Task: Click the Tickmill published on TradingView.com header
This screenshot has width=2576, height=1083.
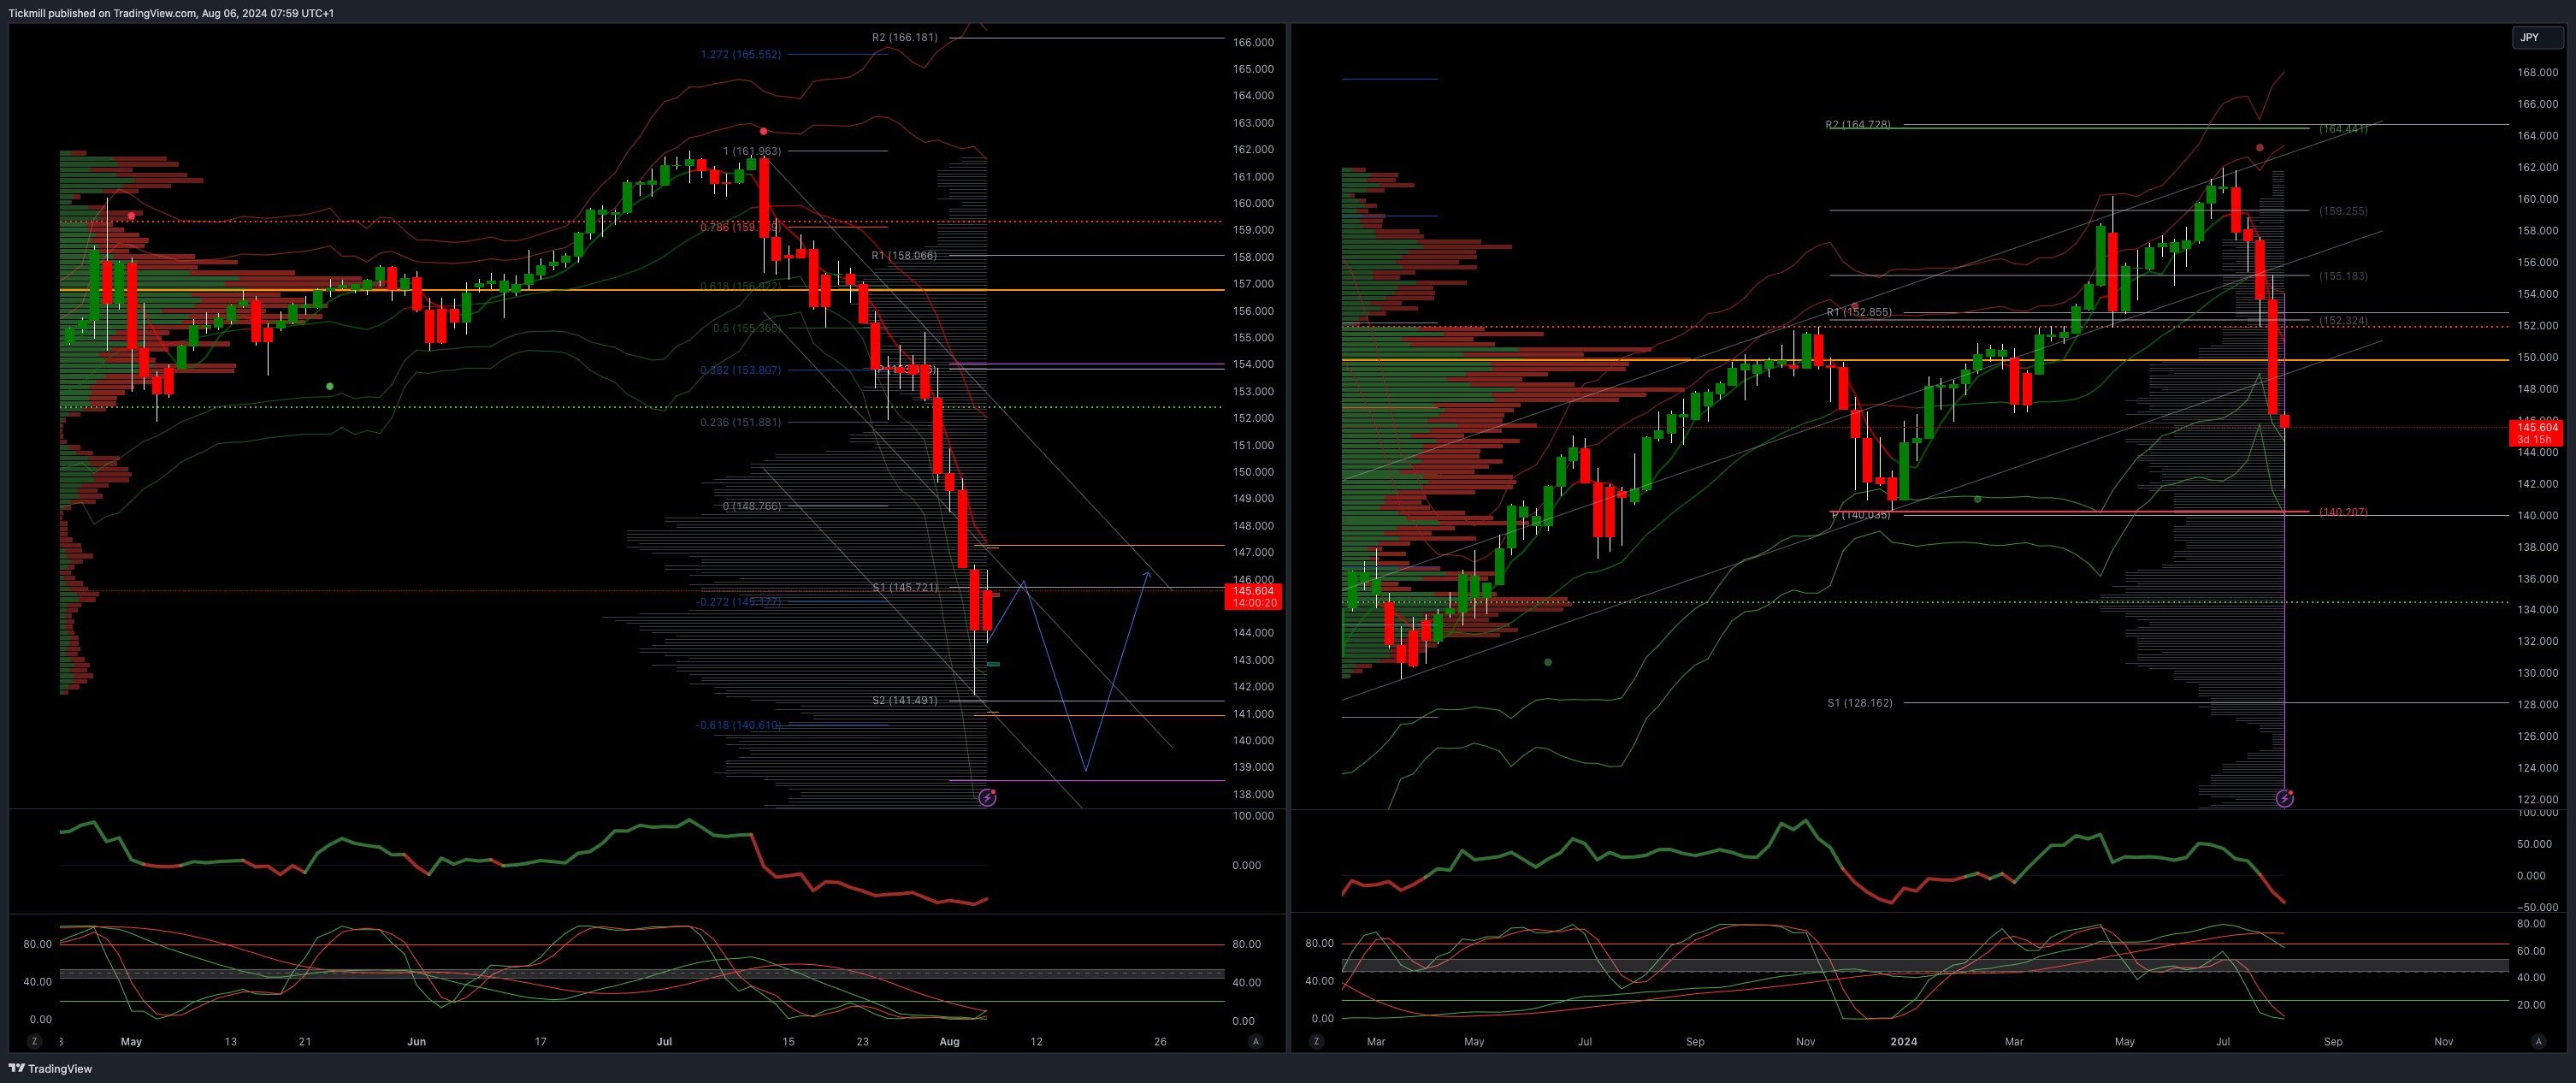Action: tap(171, 13)
